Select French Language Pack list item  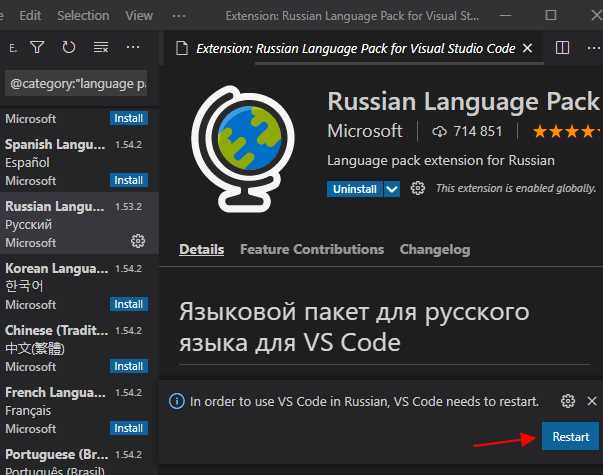tap(79, 410)
